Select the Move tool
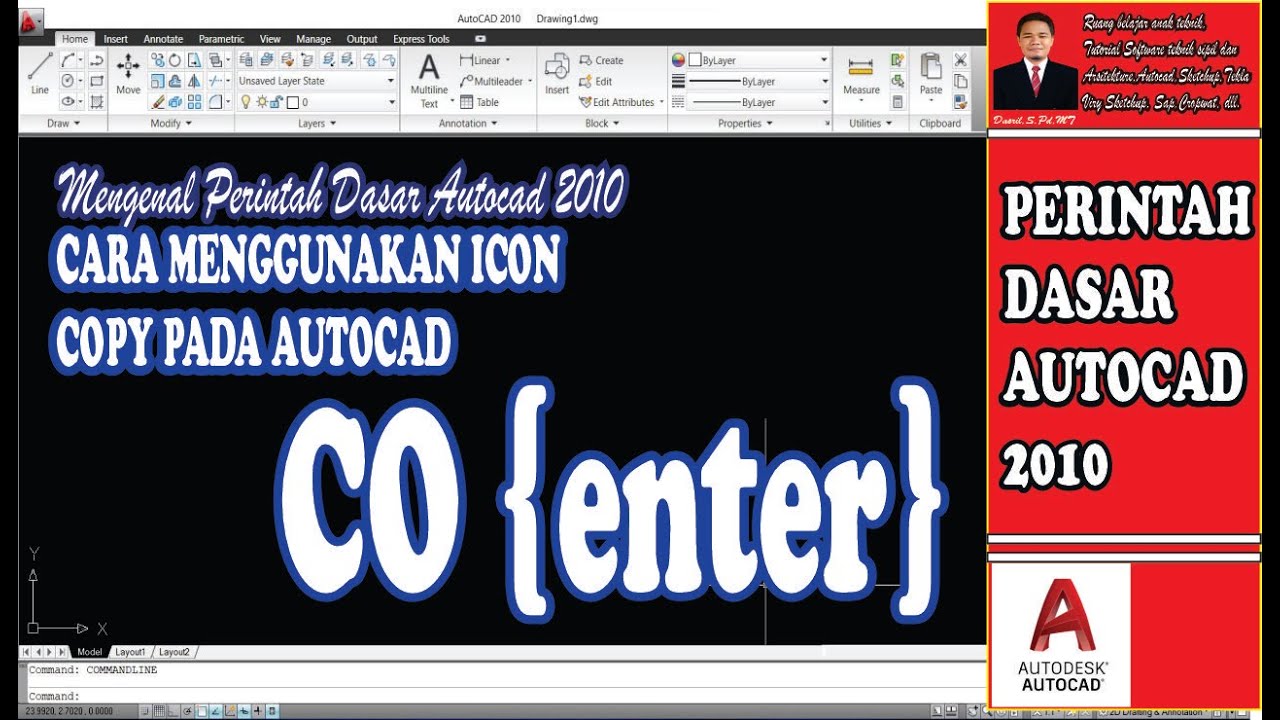 pyautogui.click(x=128, y=72)
